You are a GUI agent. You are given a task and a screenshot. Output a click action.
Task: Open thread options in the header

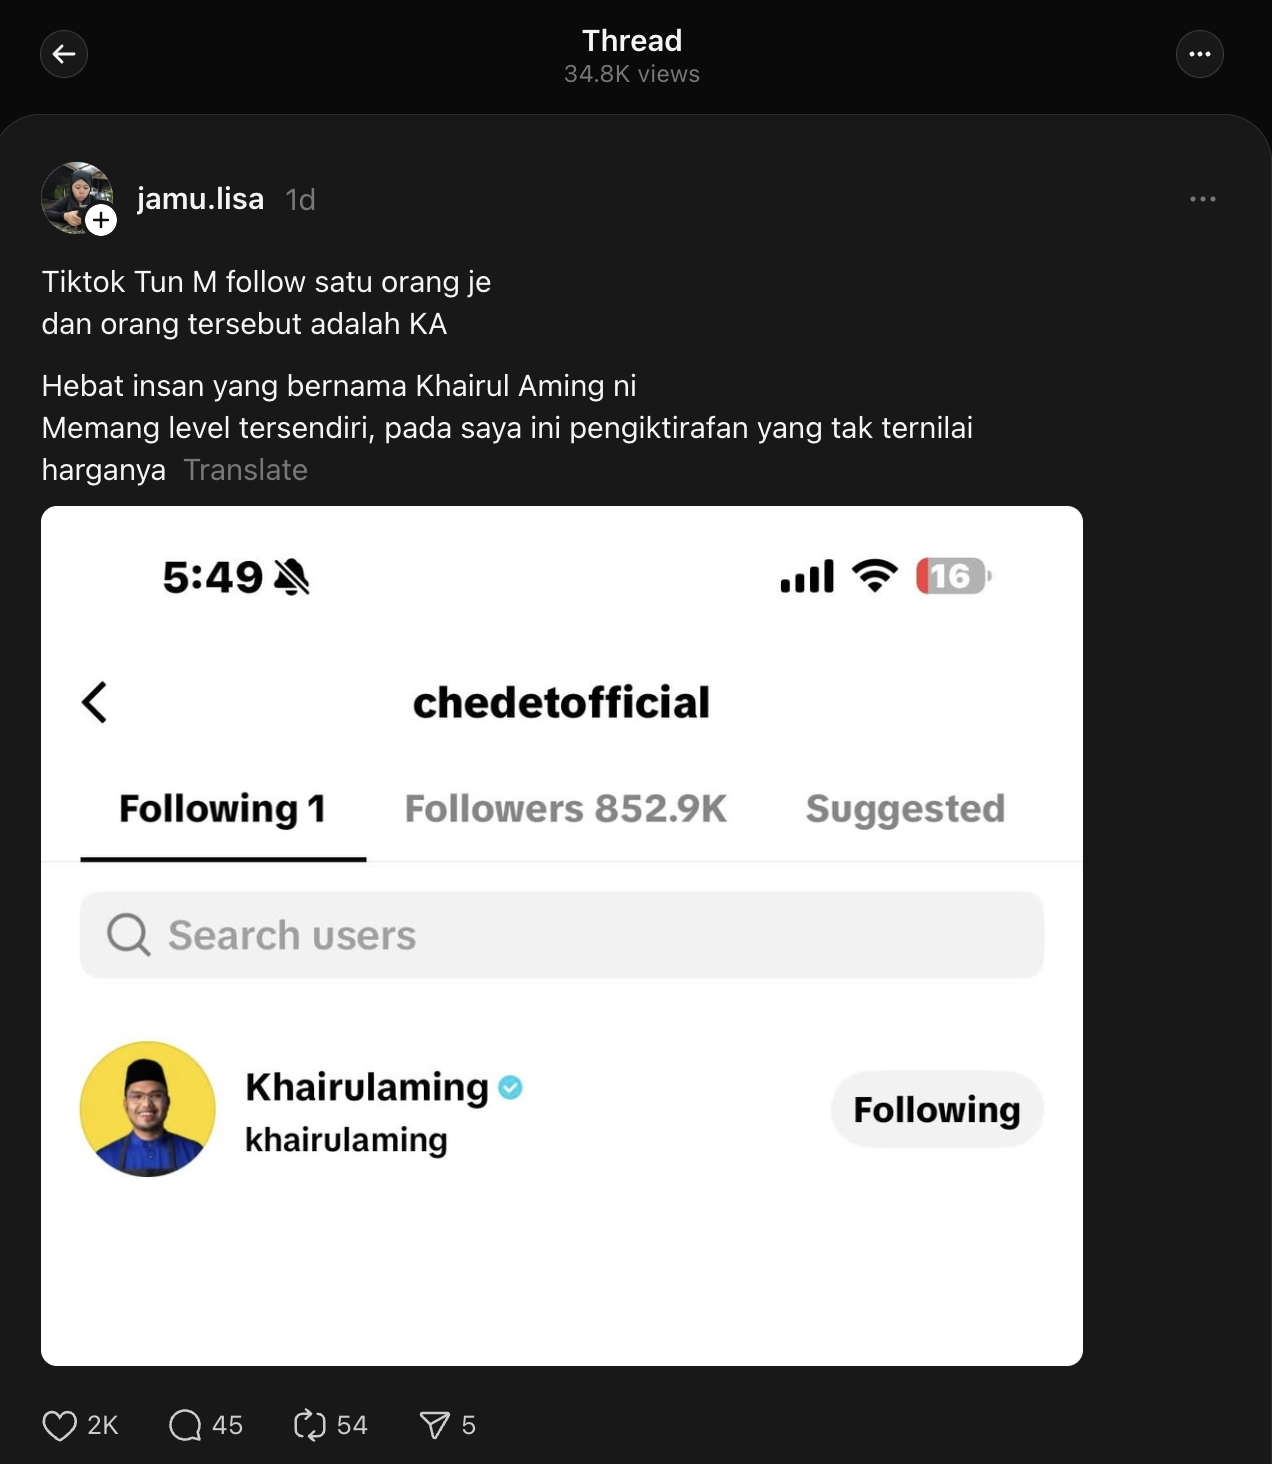click(x=1199, y=54)
